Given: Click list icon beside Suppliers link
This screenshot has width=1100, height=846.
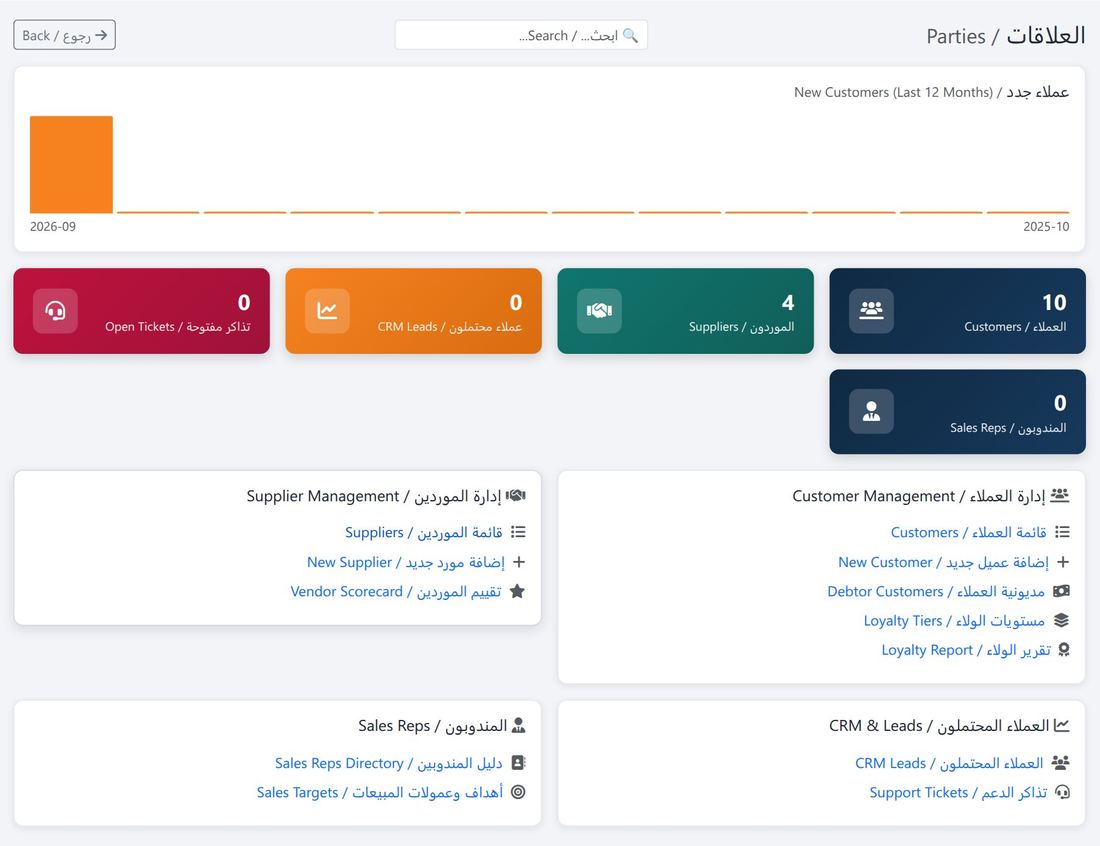Looking at the screenshot, I should point(518,532).
